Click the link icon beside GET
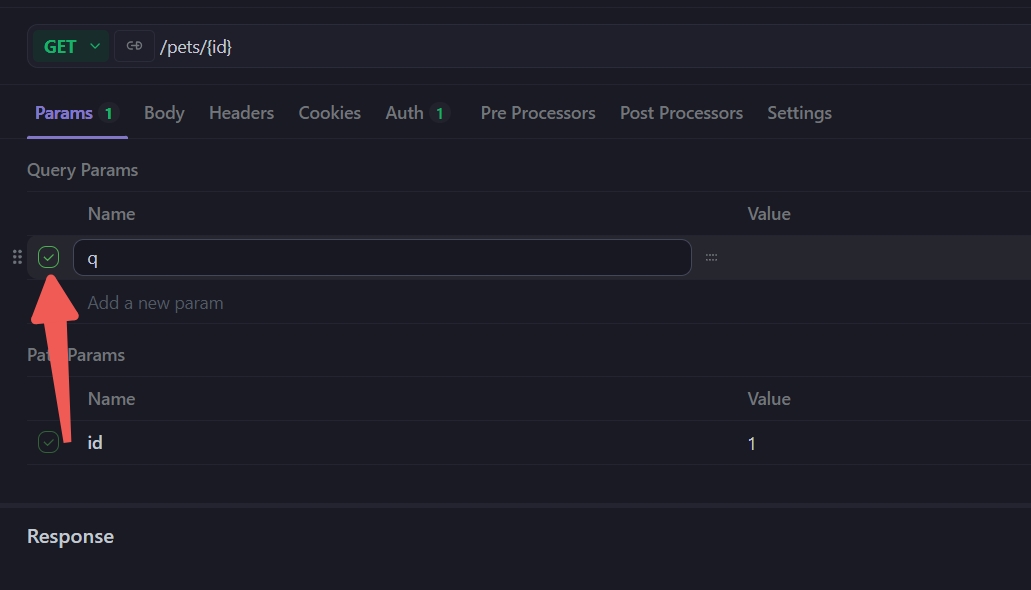The height and width of the screenshot is (590, 1031). (134, 46)
